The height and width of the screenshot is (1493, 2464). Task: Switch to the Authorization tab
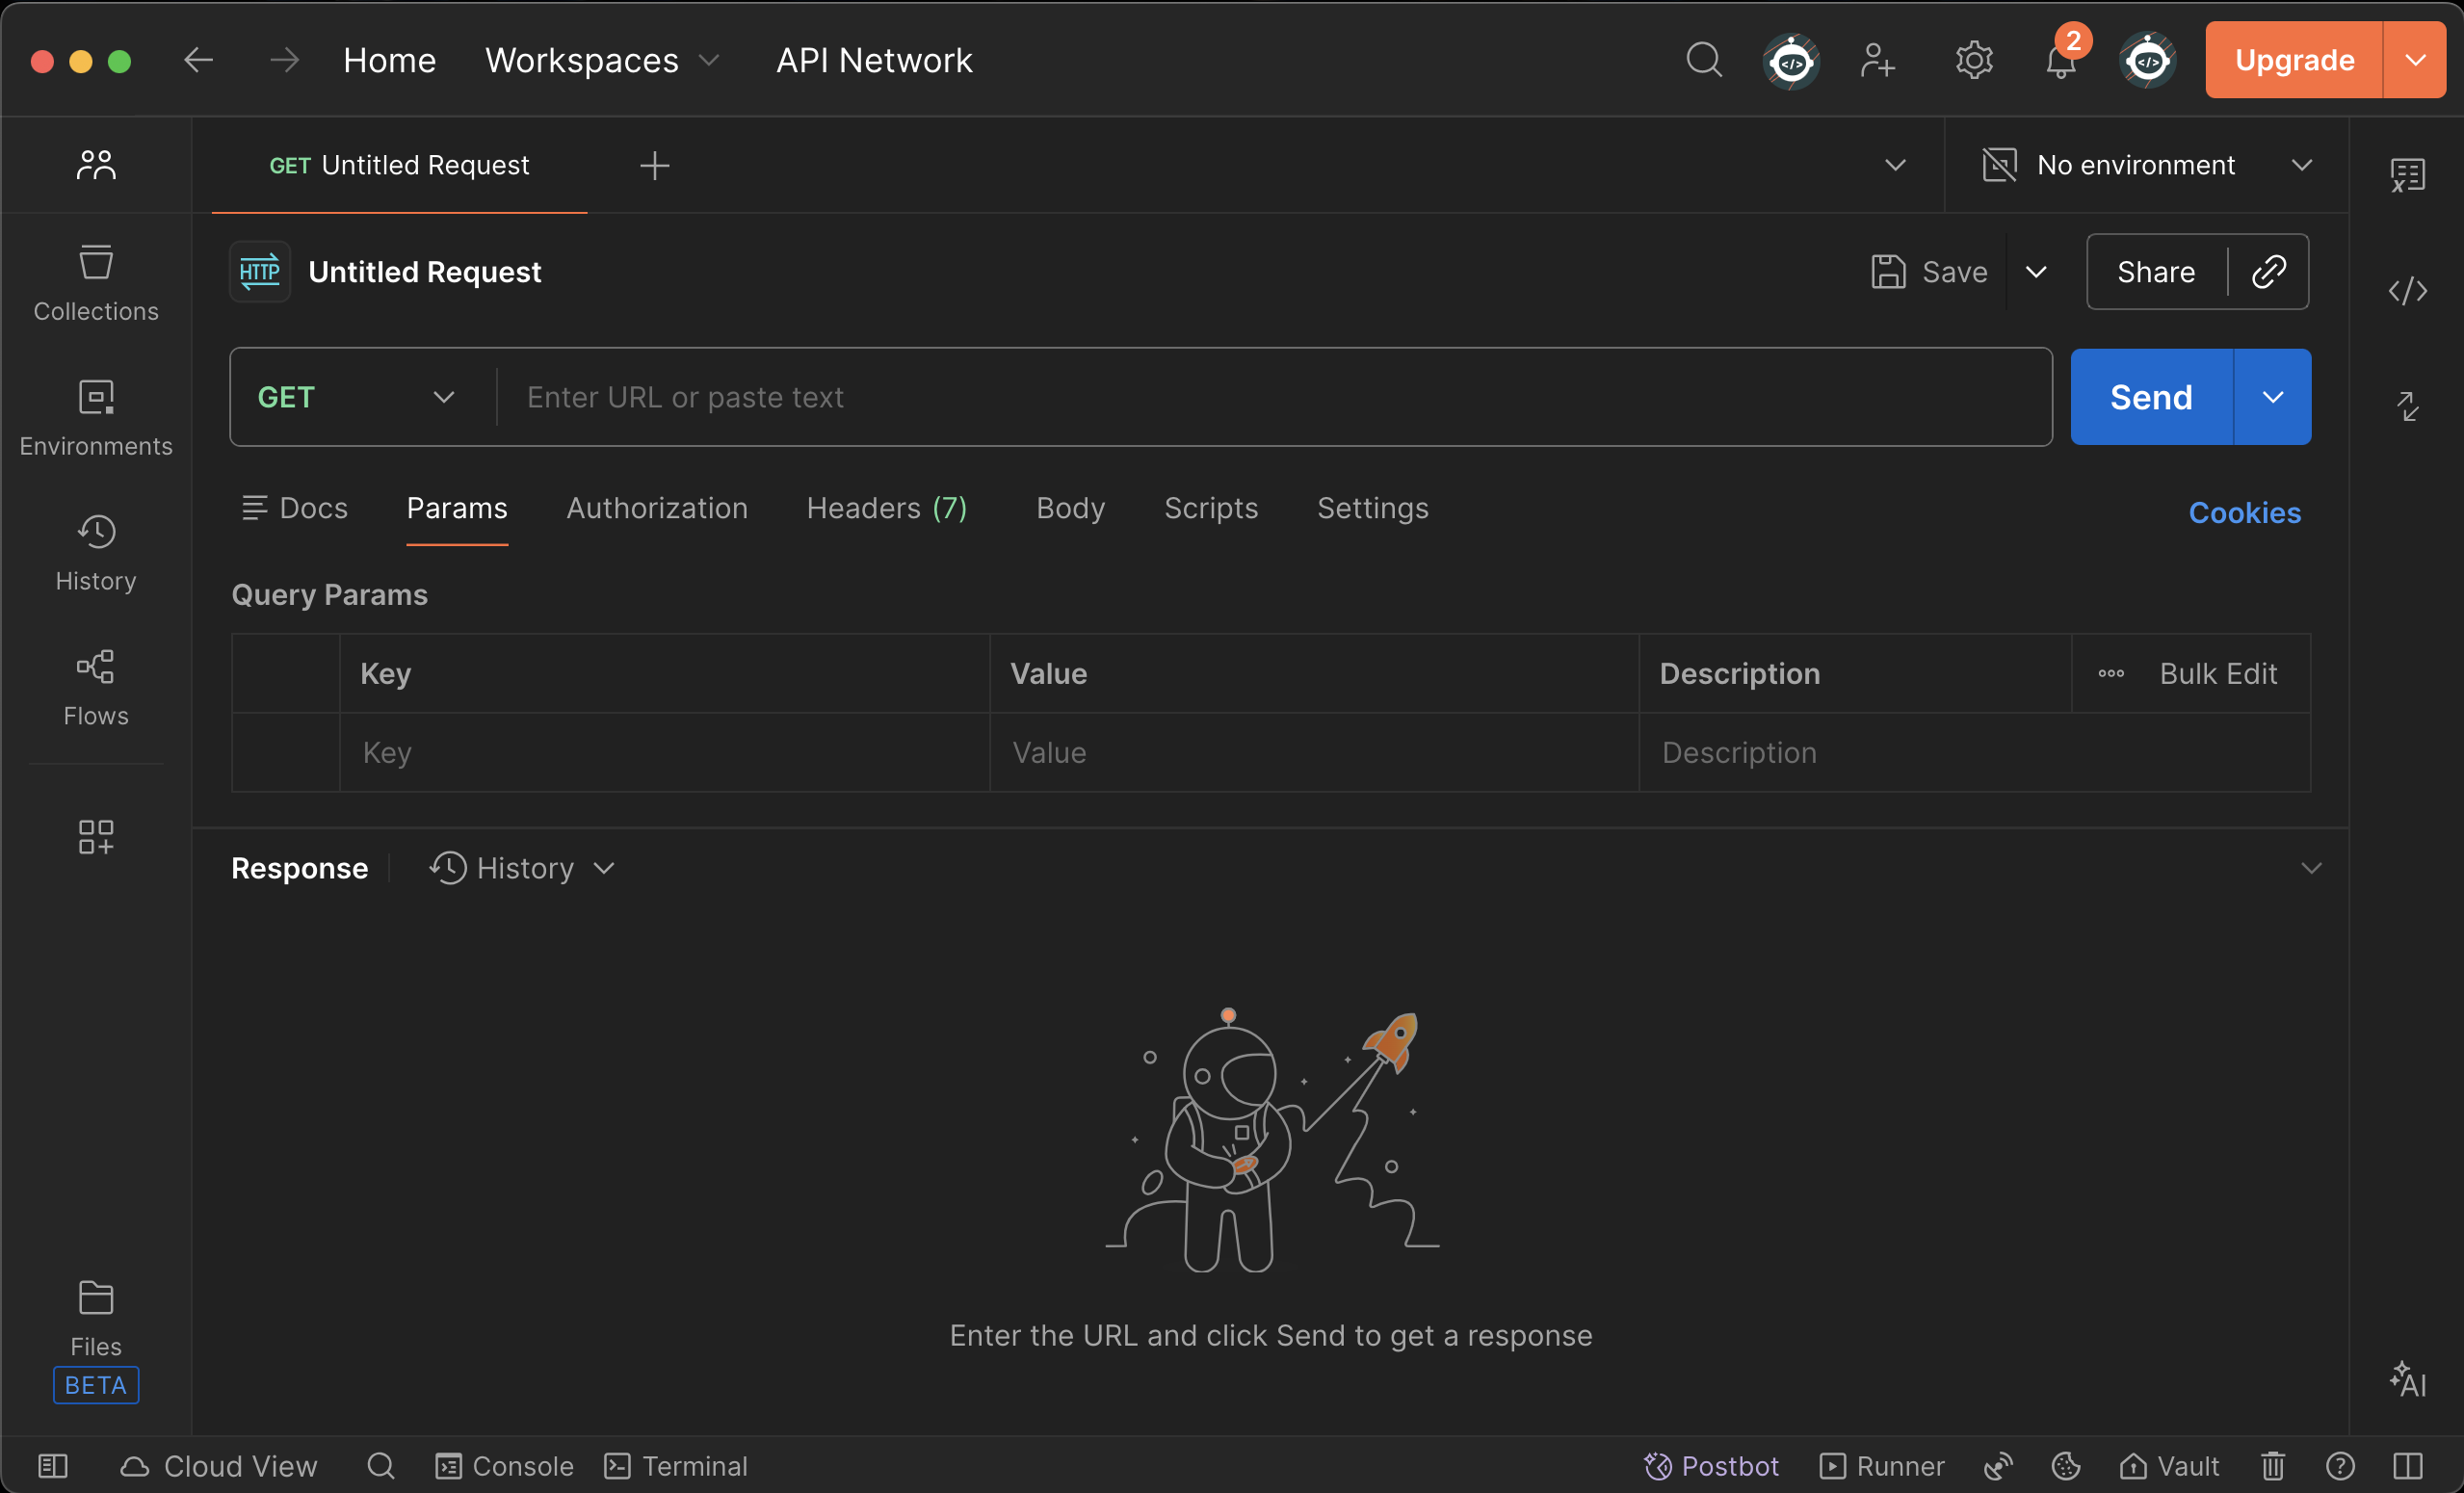coord(656,508)
